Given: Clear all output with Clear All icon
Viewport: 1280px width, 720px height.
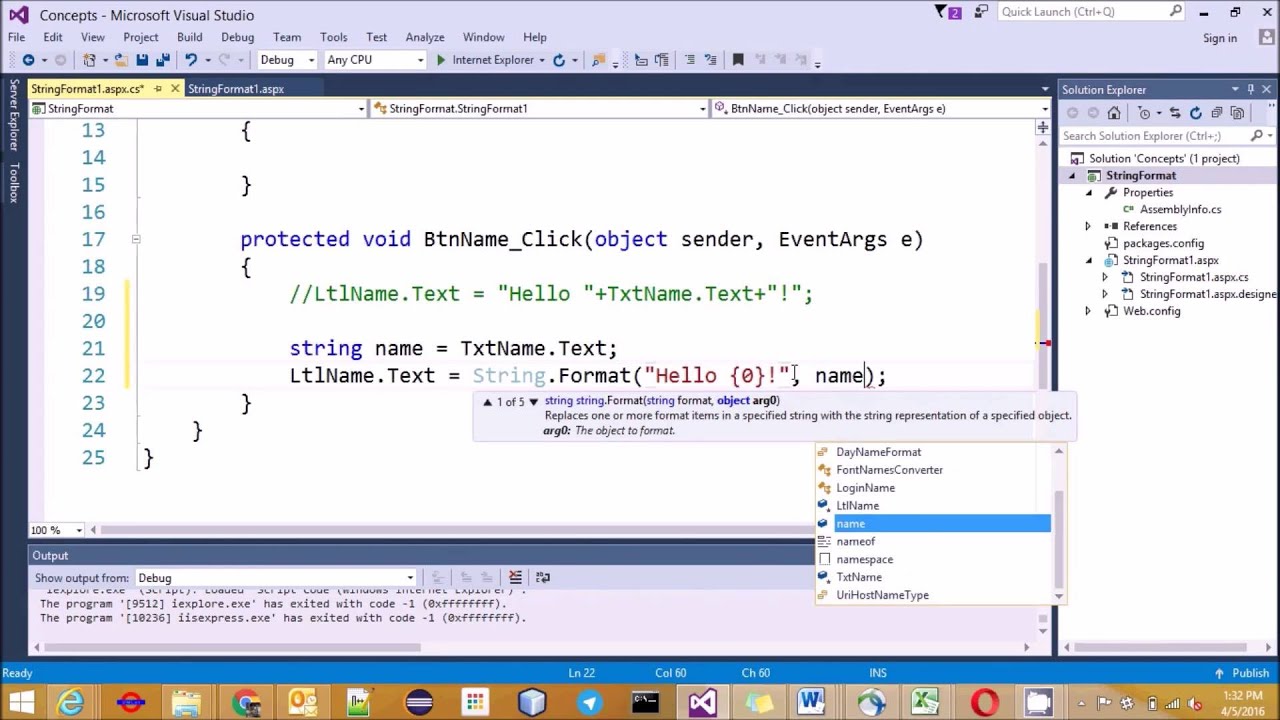Looking at the screenshot, I should (515, 577).
